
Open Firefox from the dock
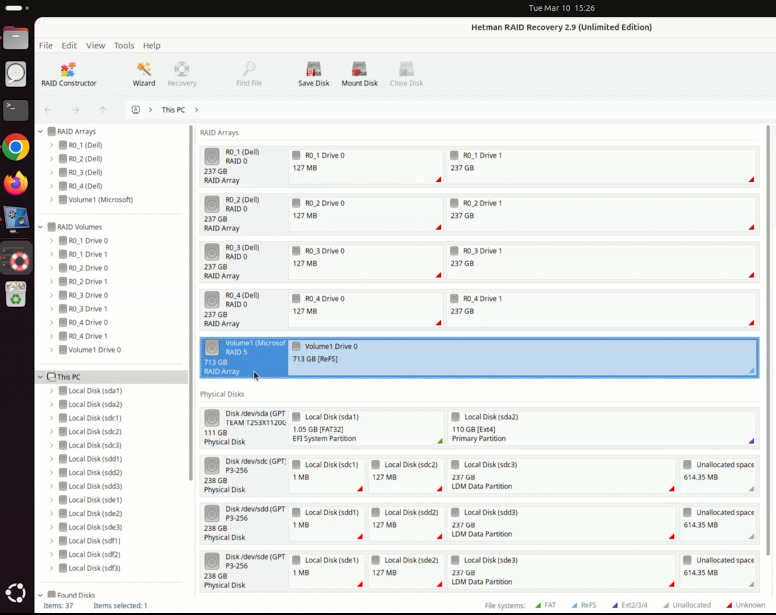click(16, 183)
